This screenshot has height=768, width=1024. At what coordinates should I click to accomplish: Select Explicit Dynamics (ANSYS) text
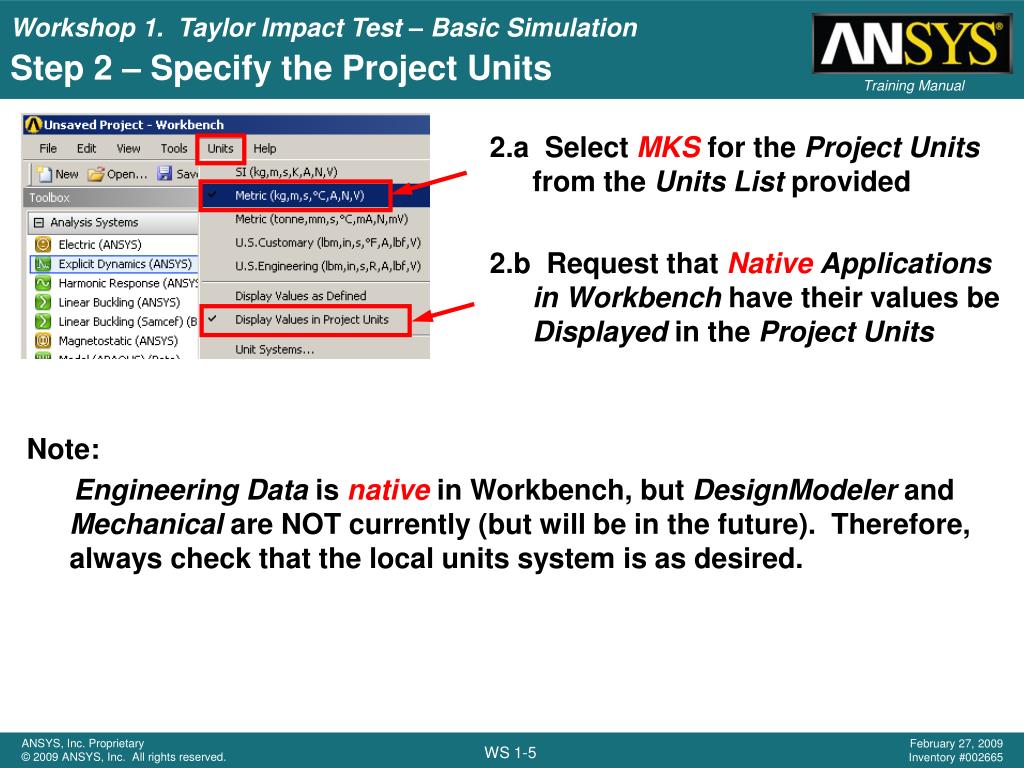coord(125,264)
